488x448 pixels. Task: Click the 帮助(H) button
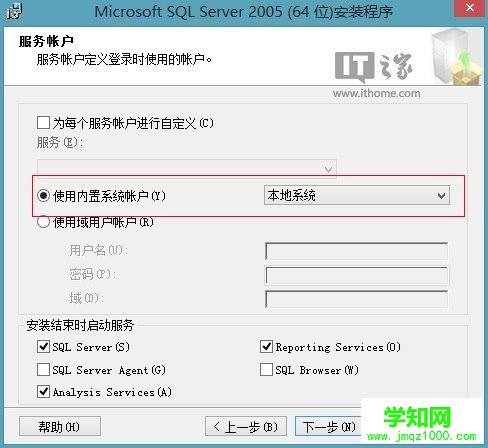(60, 426)
